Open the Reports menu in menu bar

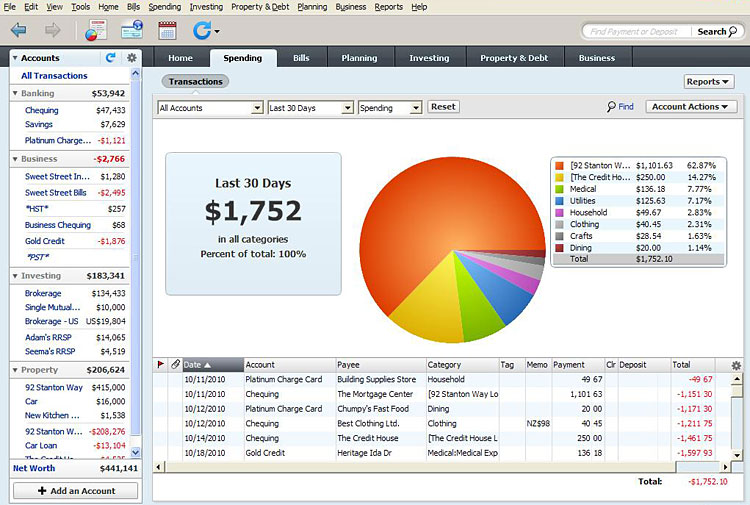pos(388,7)
